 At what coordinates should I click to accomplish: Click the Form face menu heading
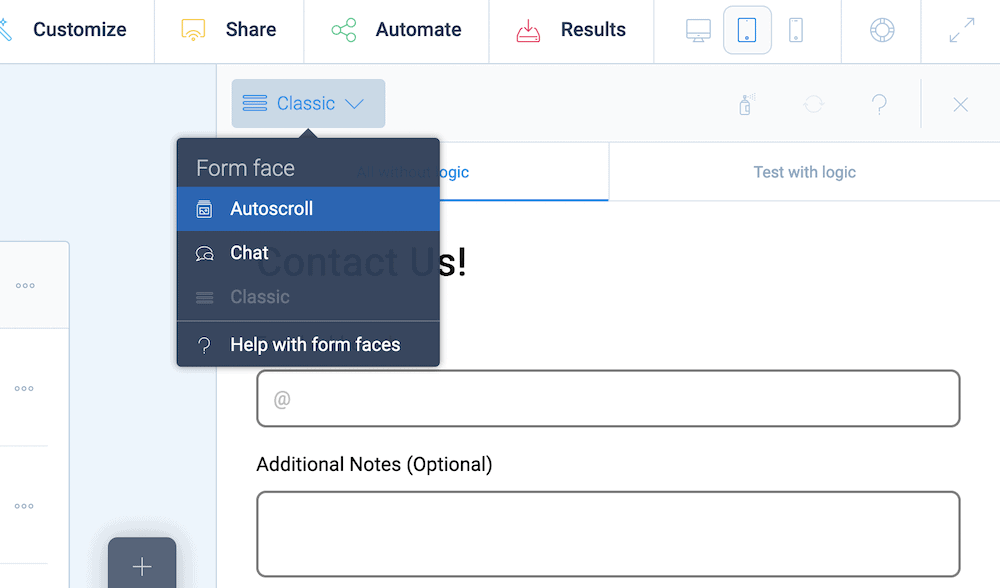246,168
